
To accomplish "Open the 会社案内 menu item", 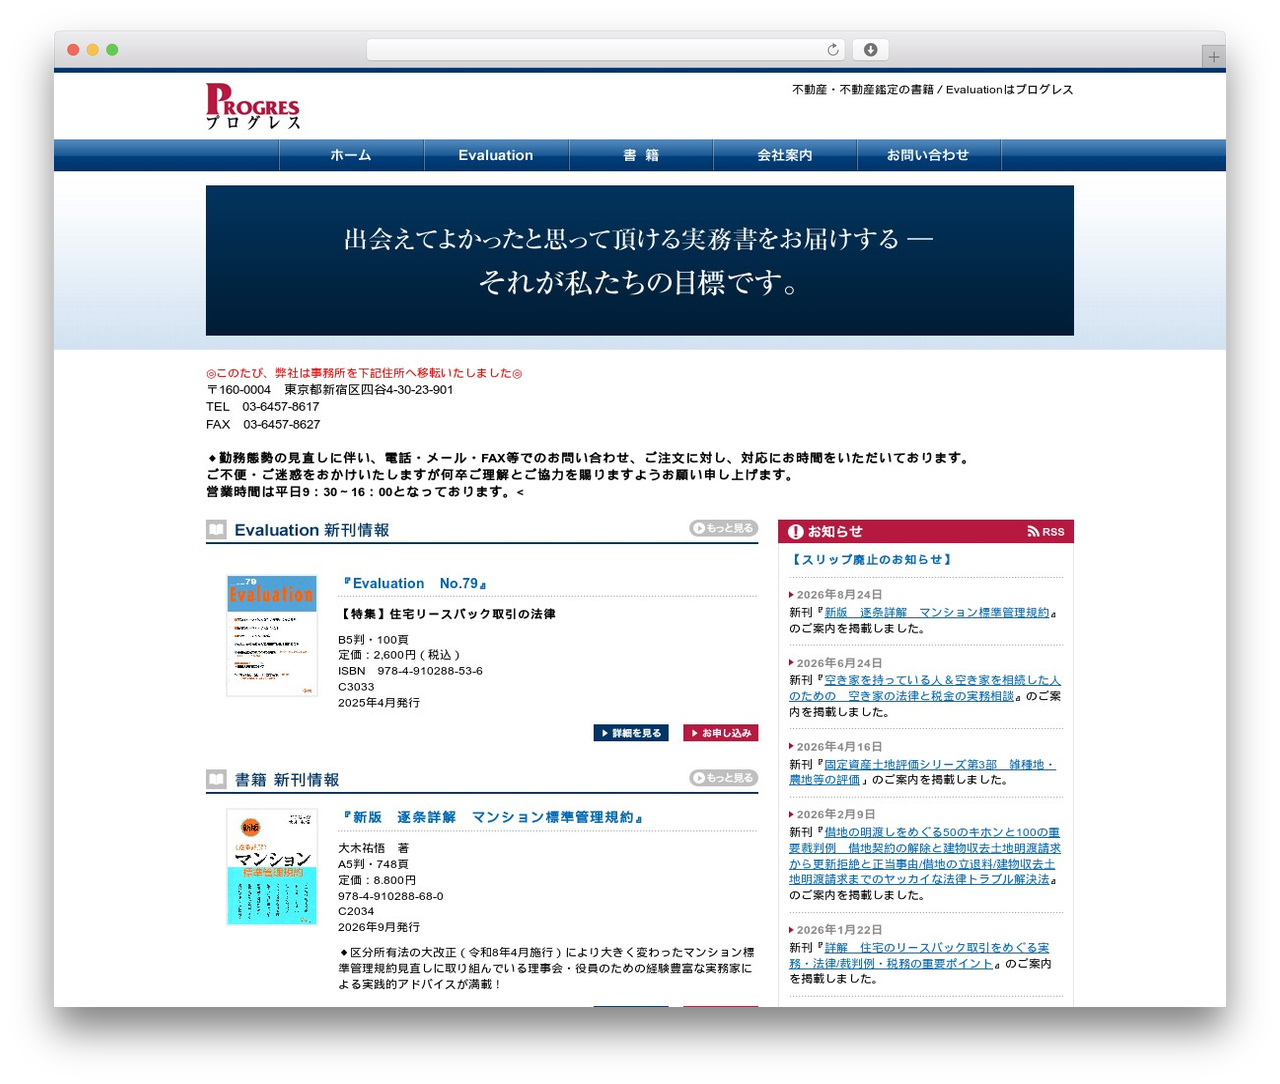I will 785,155.
